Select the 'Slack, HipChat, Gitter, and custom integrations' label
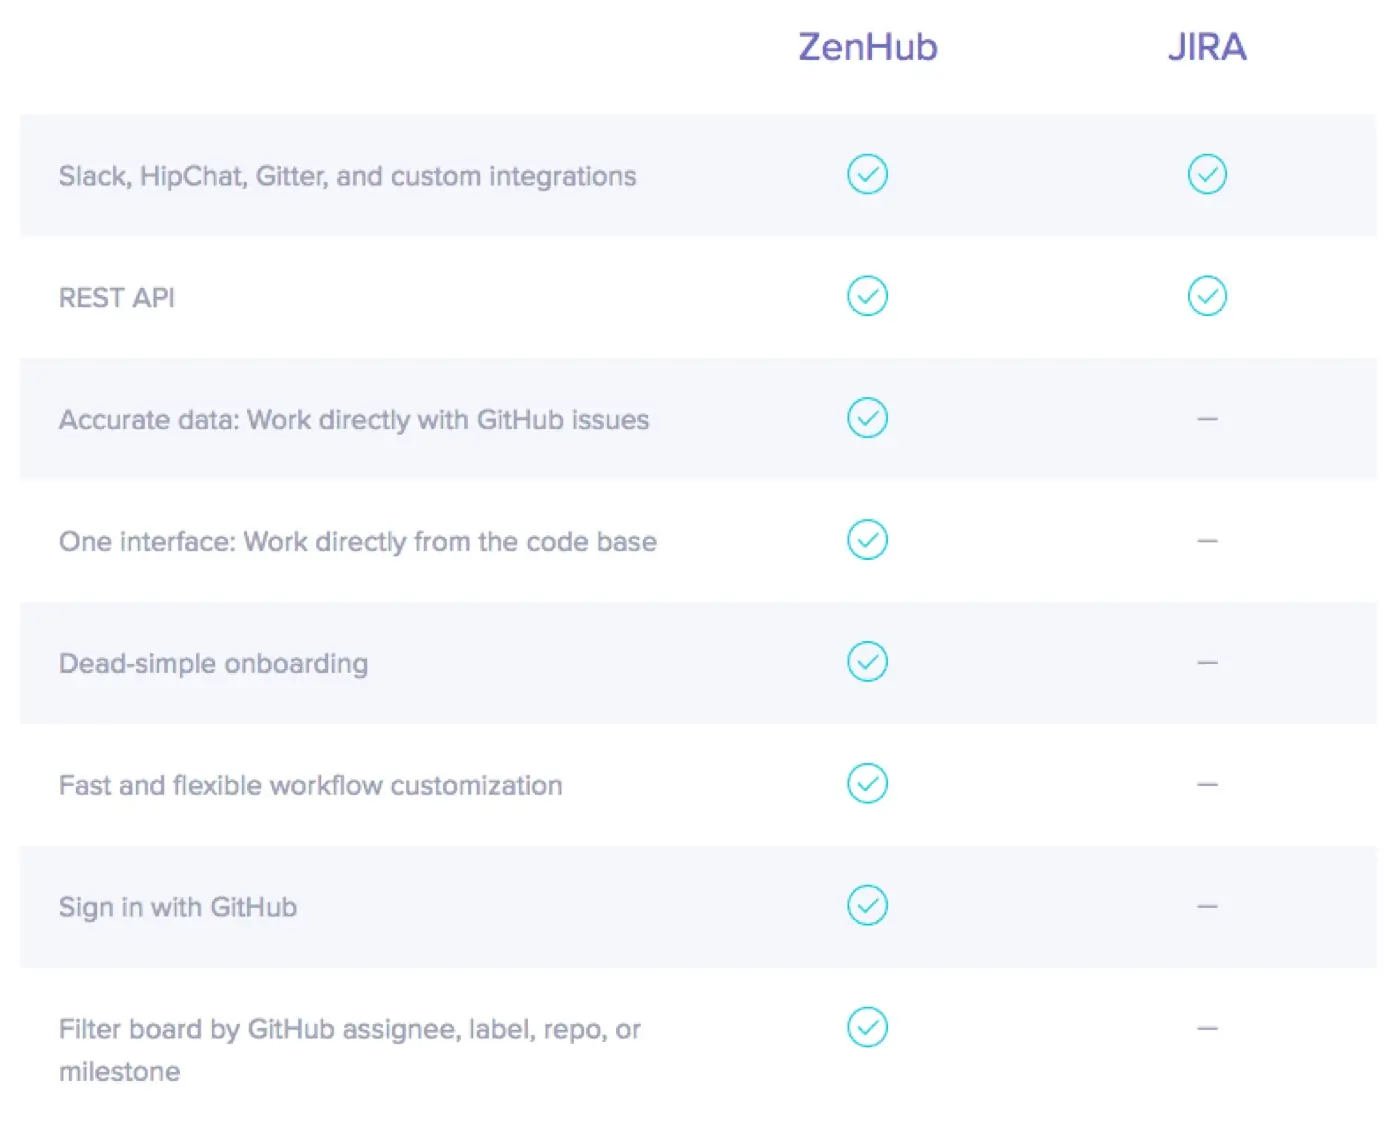The width and height of the screenshot is (1400, 1125). 347,176
